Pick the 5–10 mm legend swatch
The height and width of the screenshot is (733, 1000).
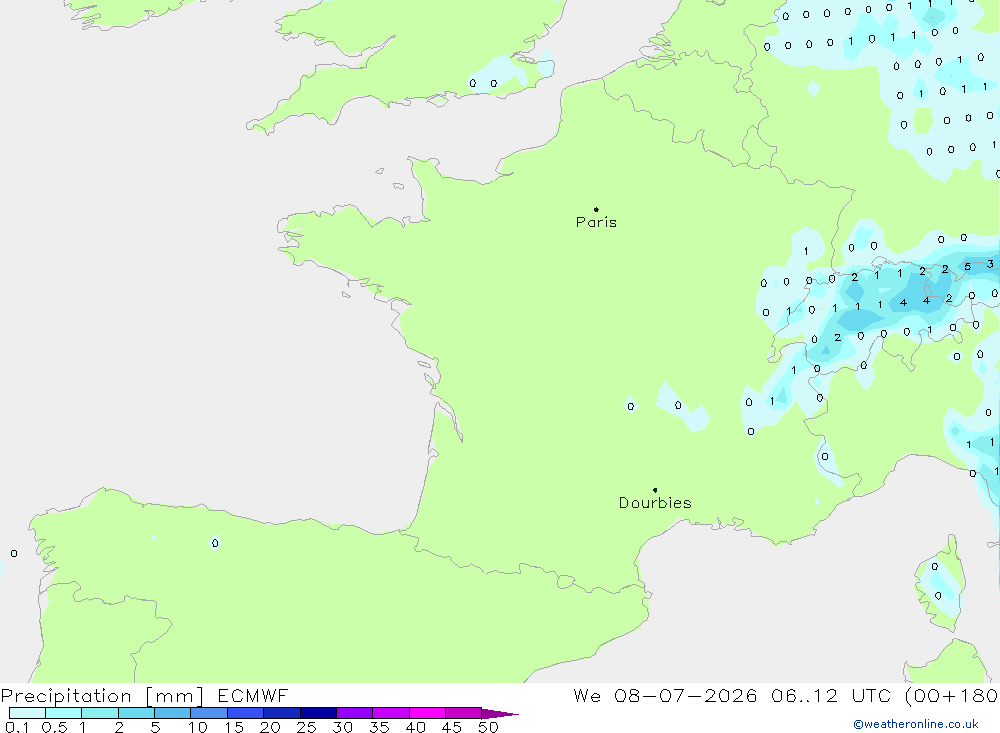(x=173, y=713)
